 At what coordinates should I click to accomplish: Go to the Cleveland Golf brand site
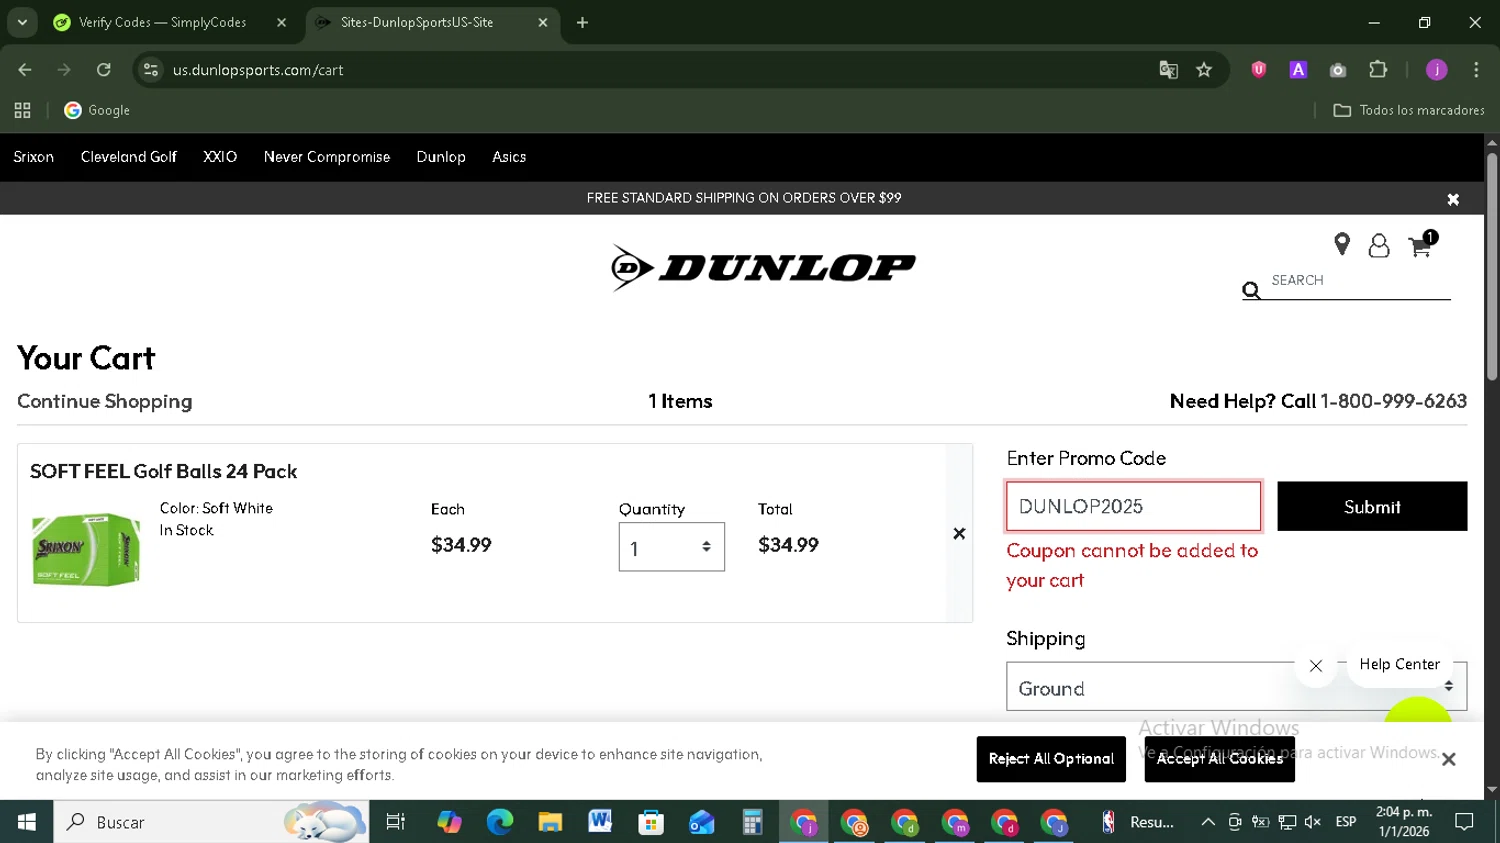[129, 157]
